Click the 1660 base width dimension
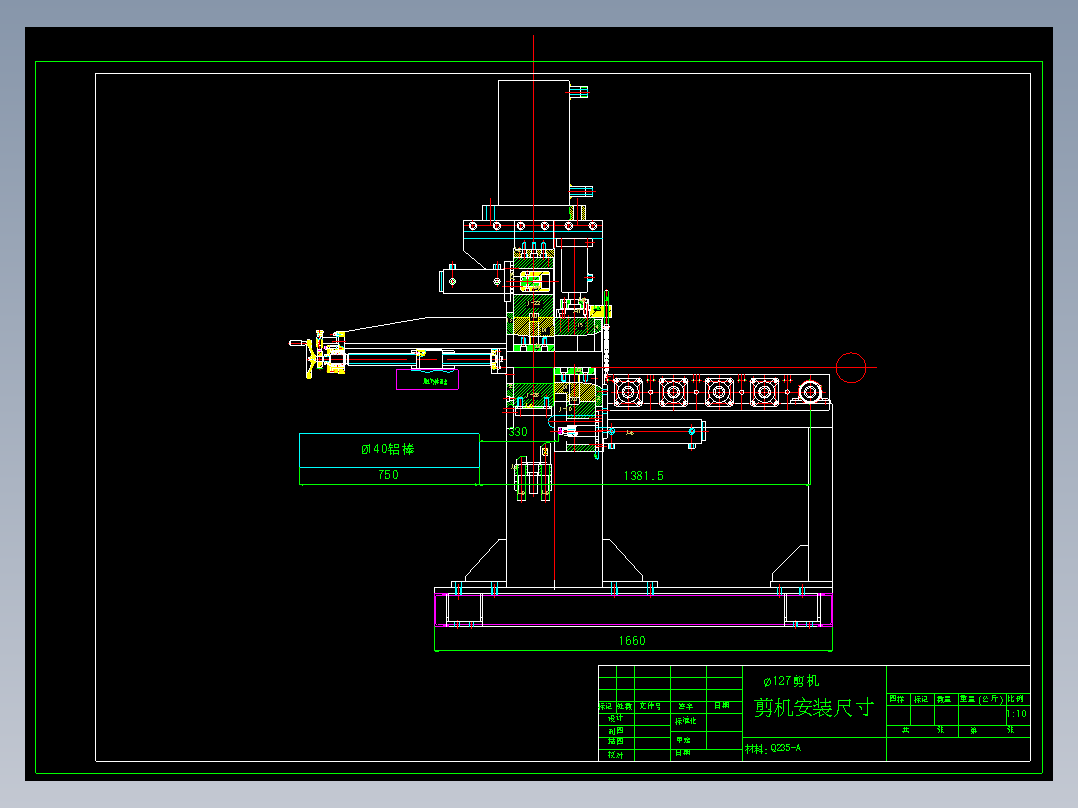Screen dimensions: 1078x808 click(632, 640)
